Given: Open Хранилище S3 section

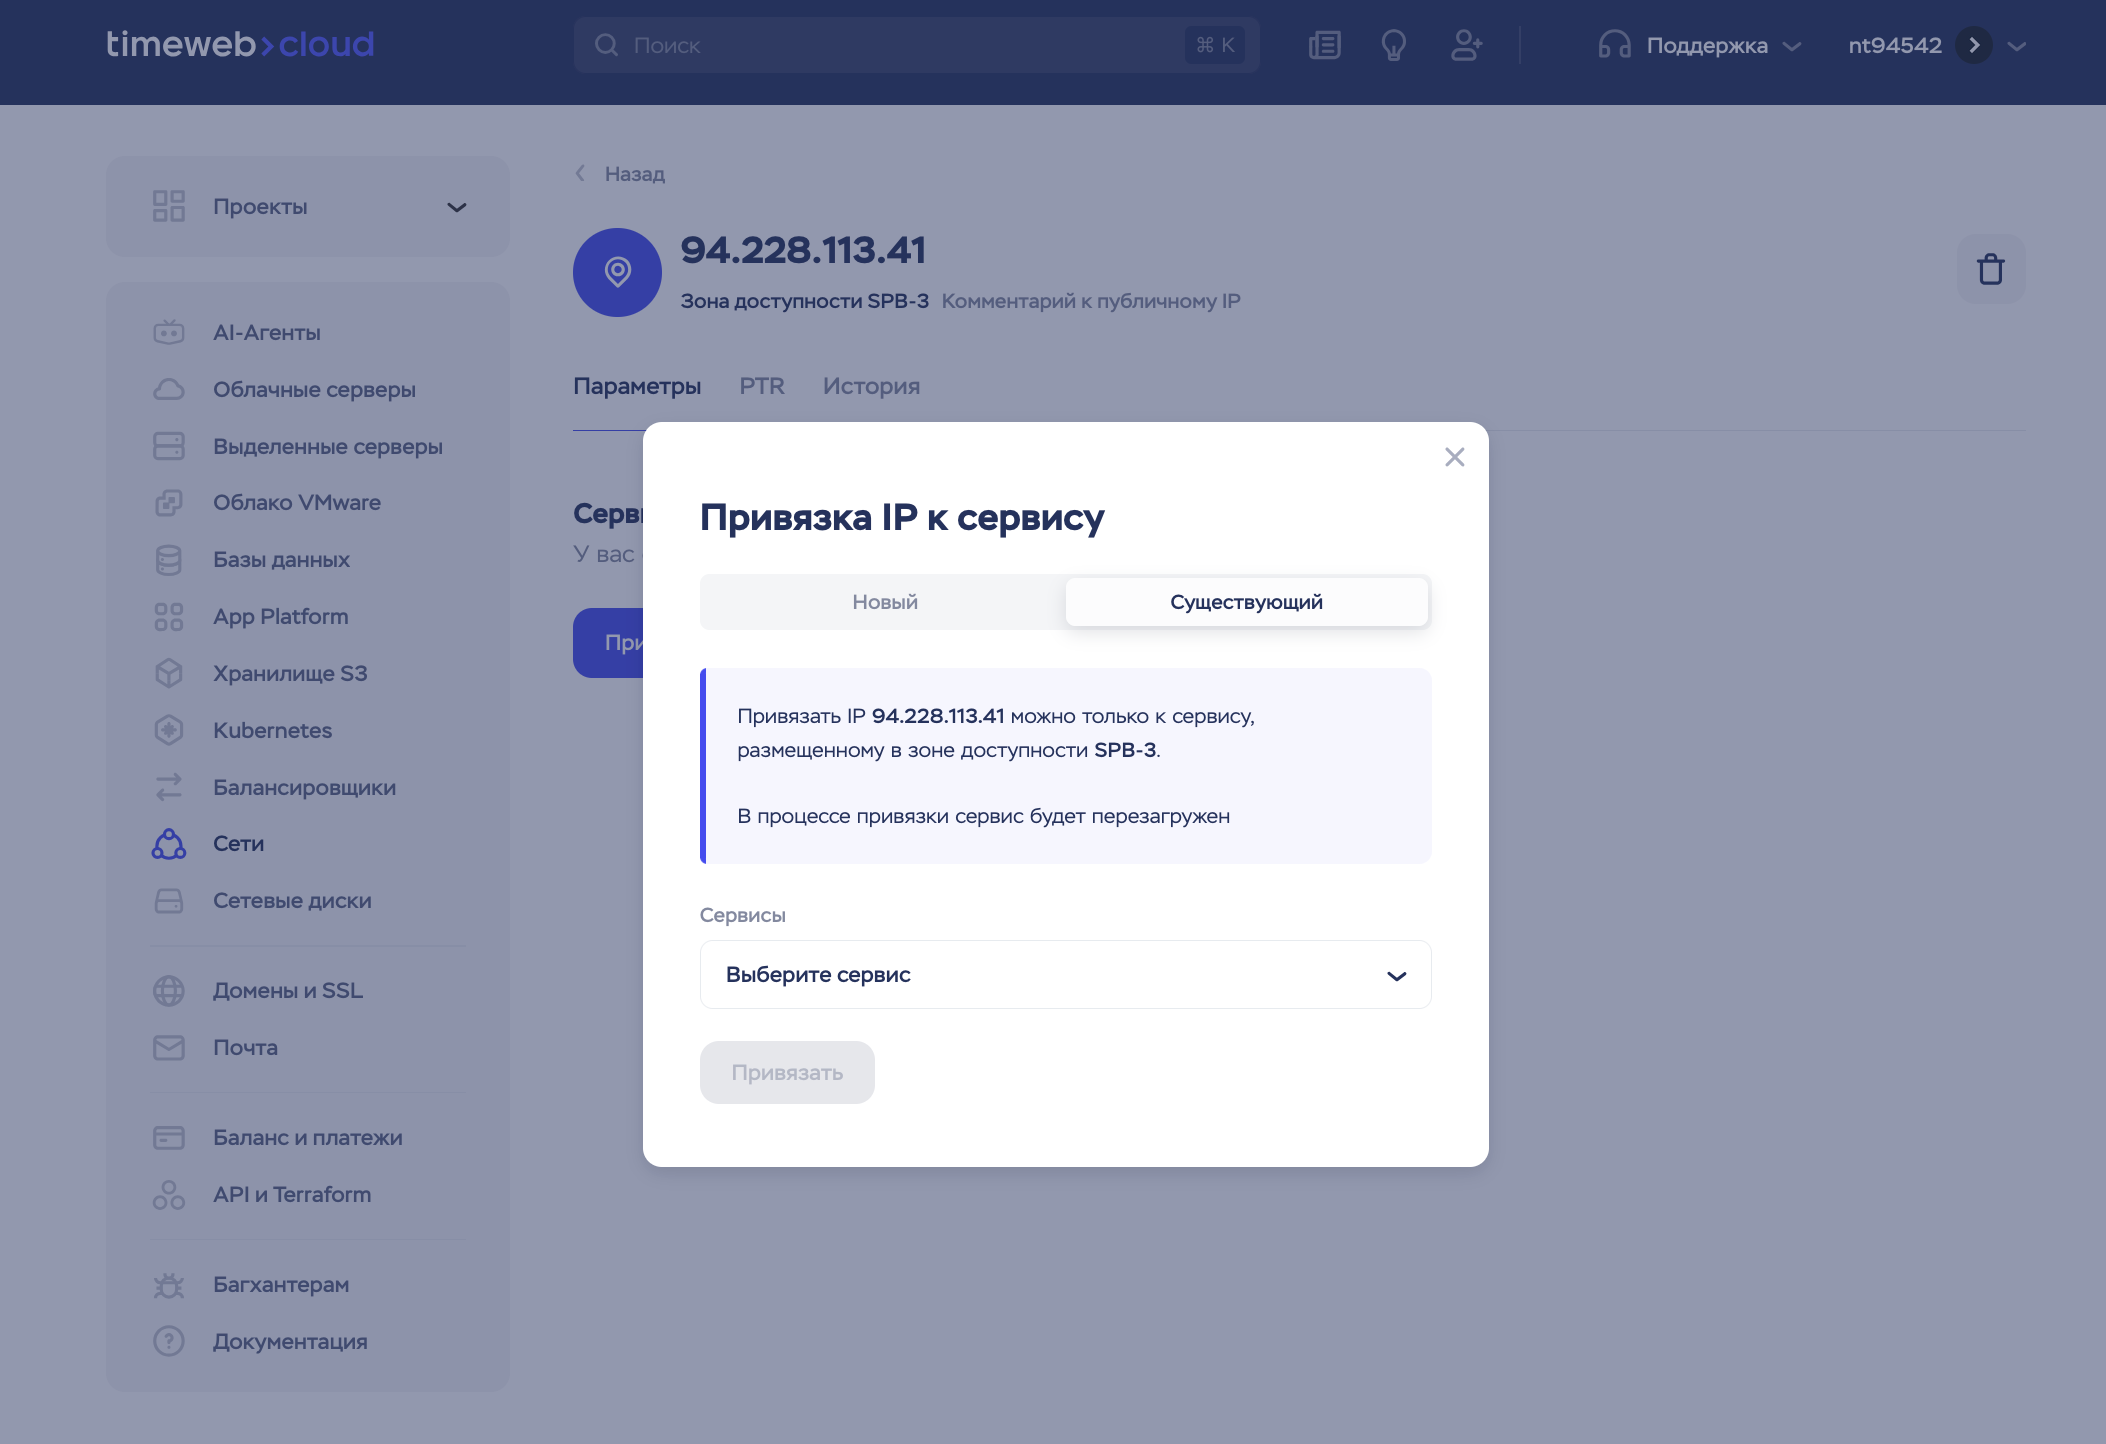Looking at the screenshot, I should 290,673.
